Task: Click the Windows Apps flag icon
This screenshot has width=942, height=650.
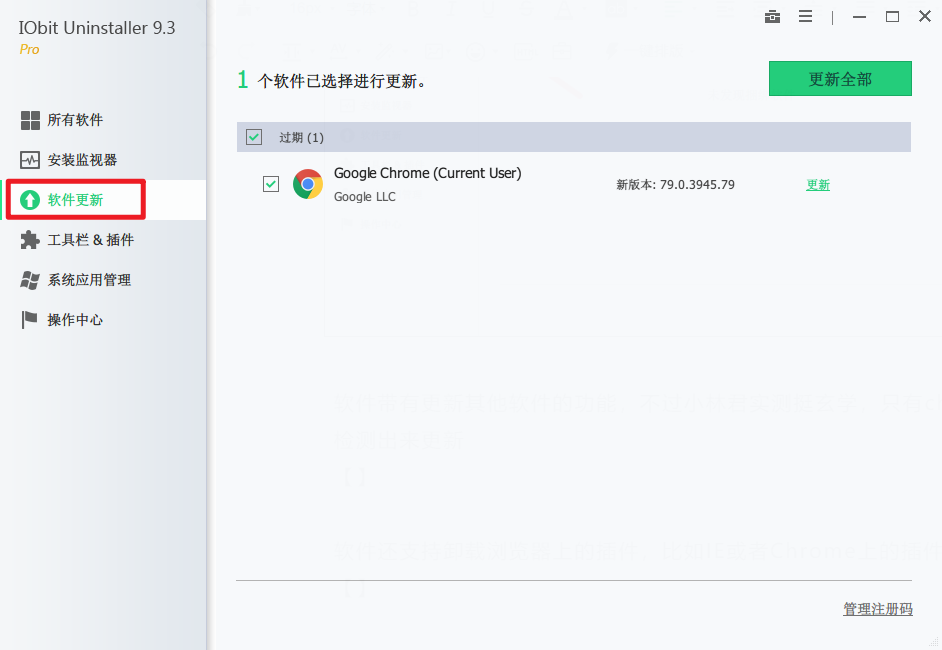Action: pos(30,280)
